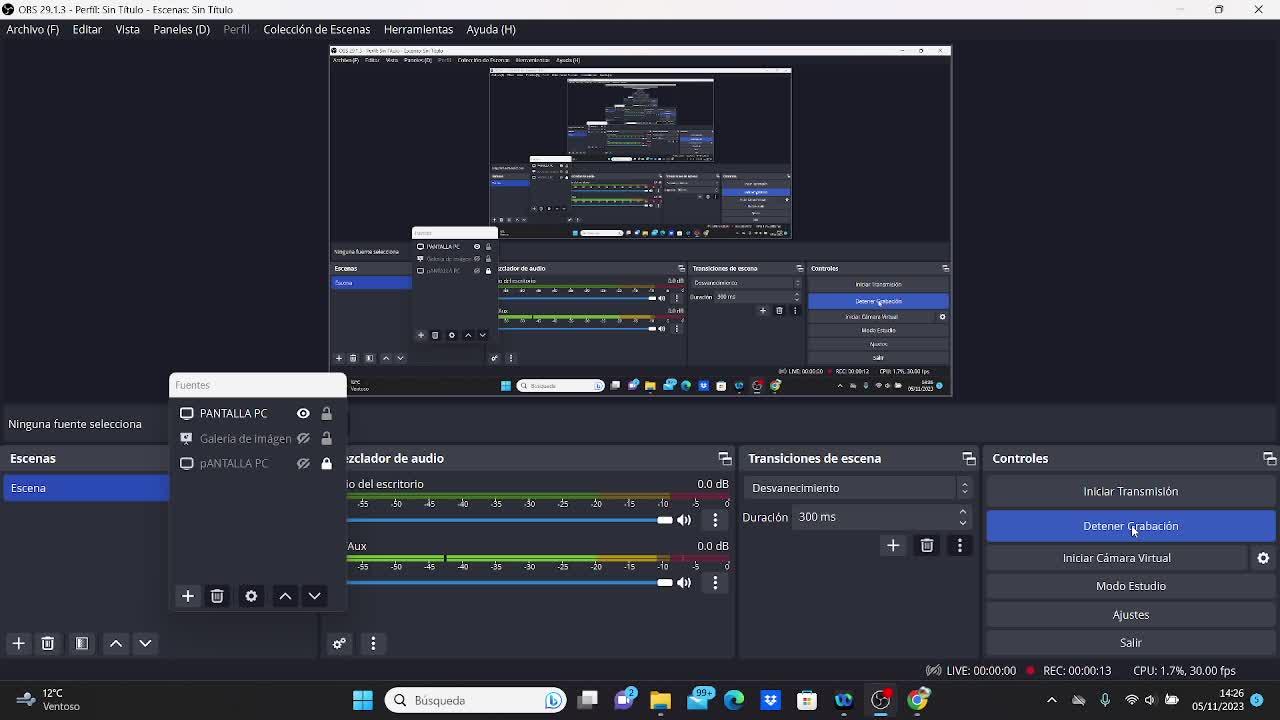
Task: Delete the transition with the trash icon
Action: (x=927, y=545)
